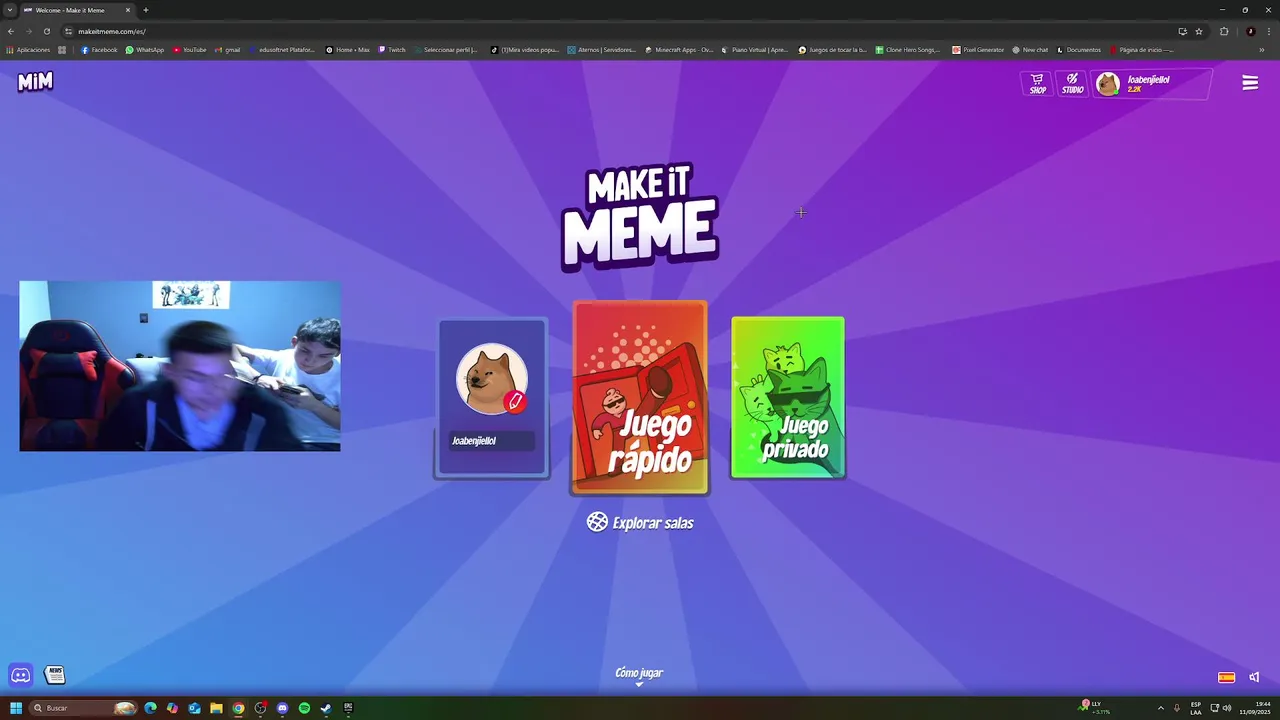Open Spotify from taskbar

[x=304, y=708]
